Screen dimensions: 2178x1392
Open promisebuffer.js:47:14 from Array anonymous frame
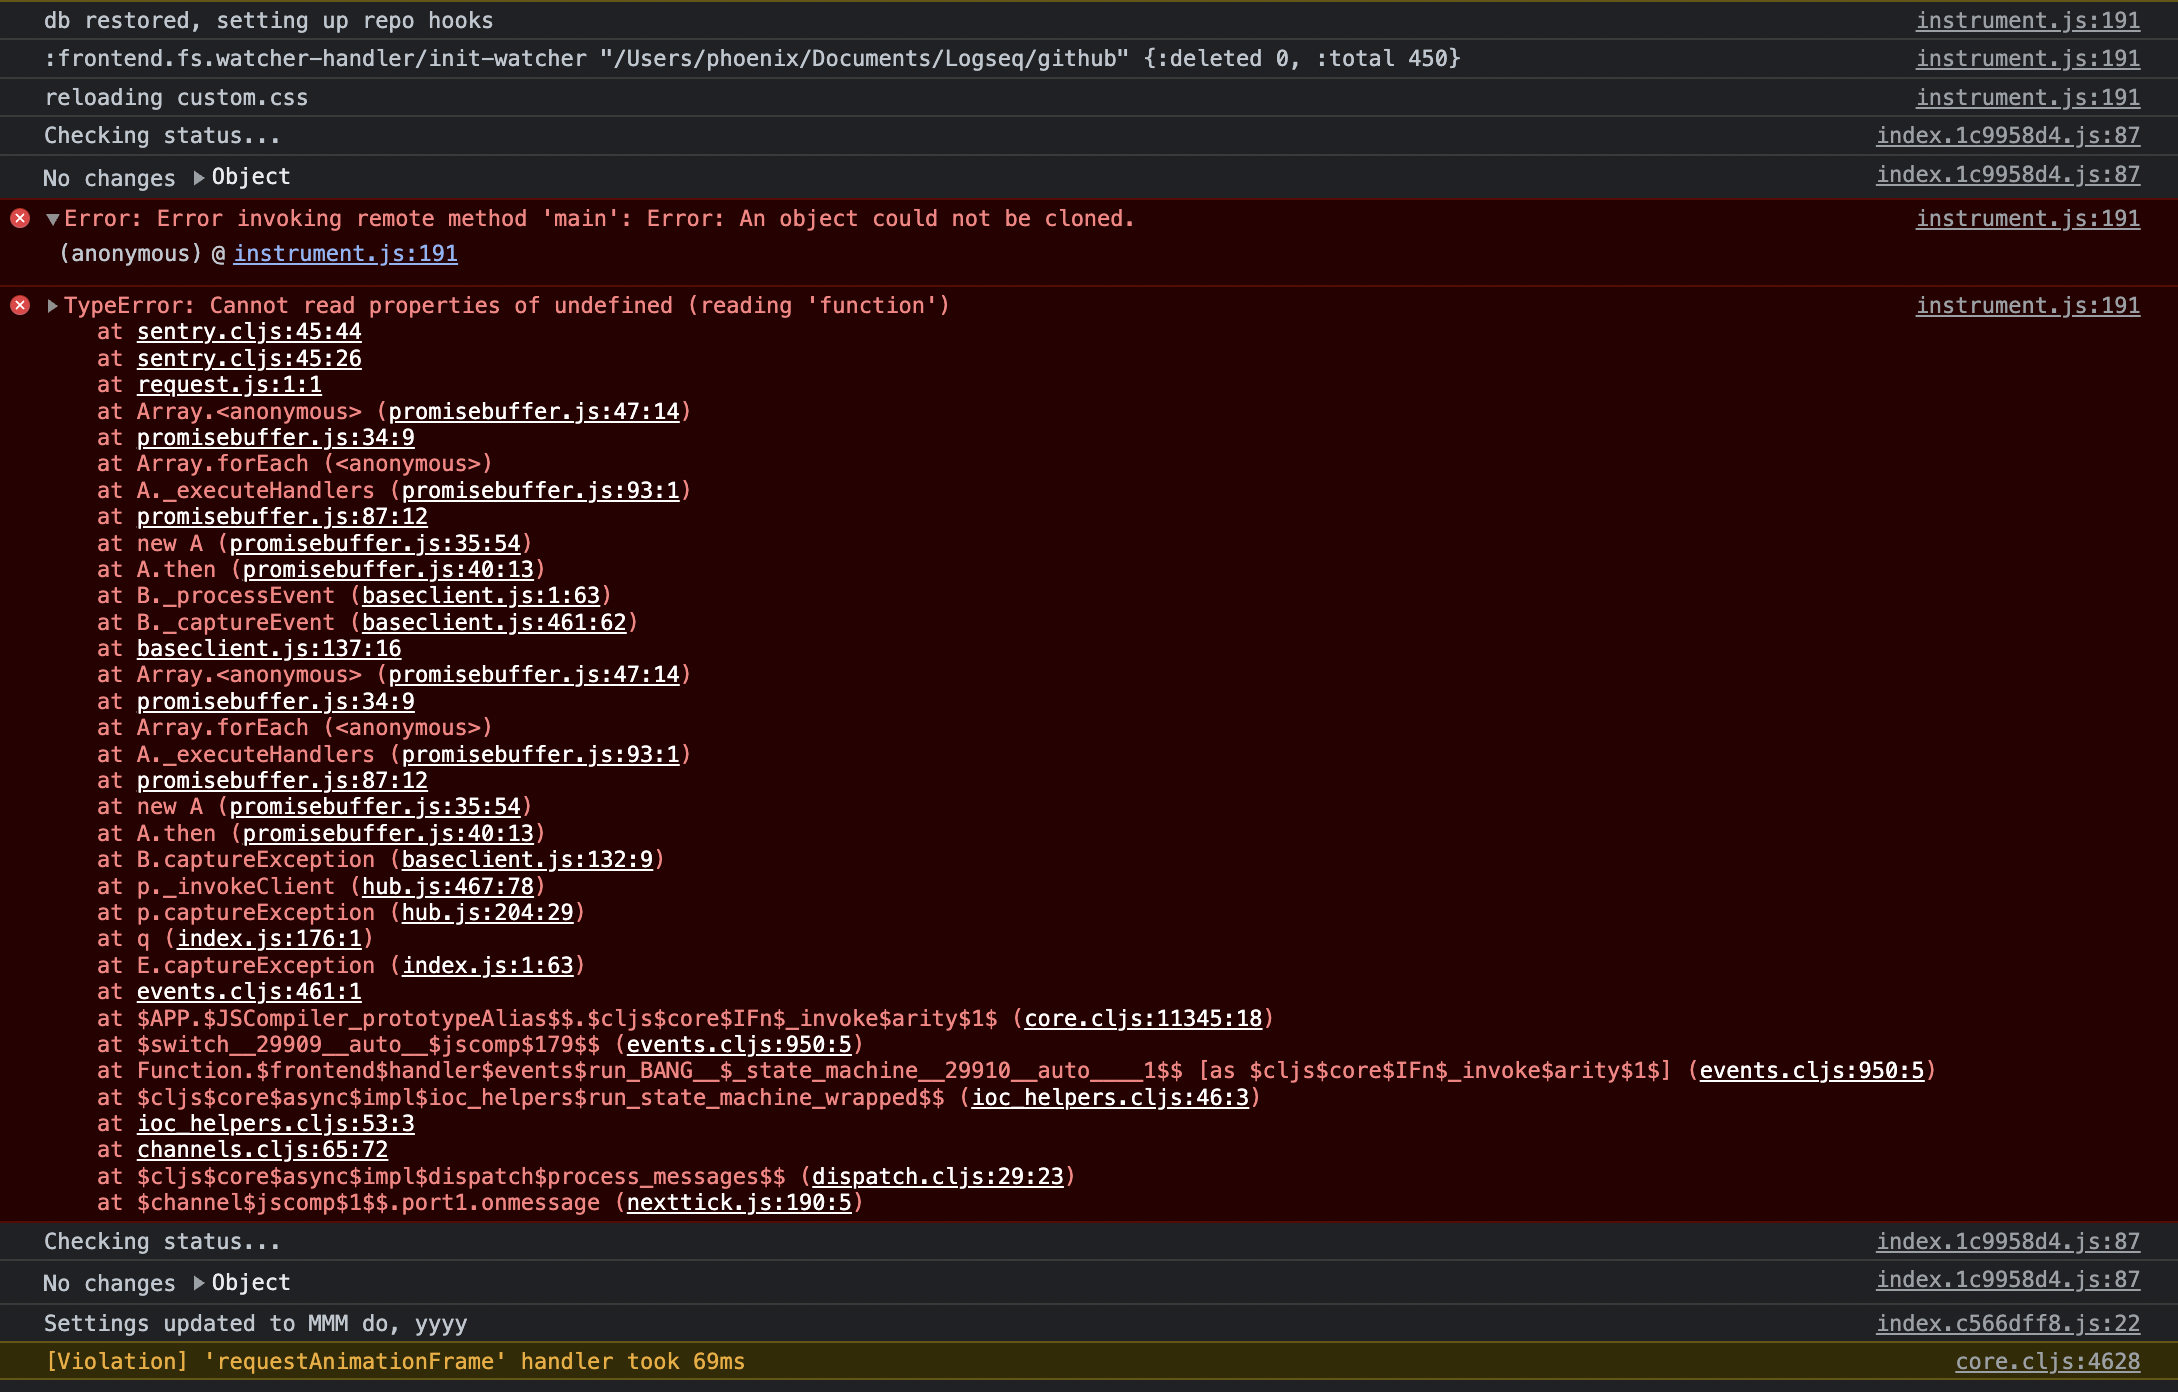[x=537, y=411]
